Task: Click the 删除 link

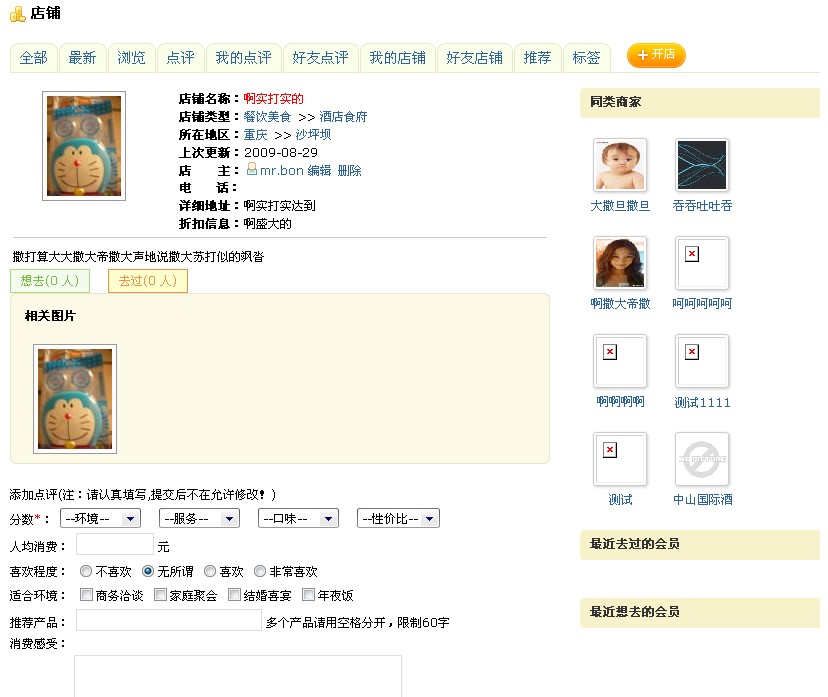Action: coord(350,171)
